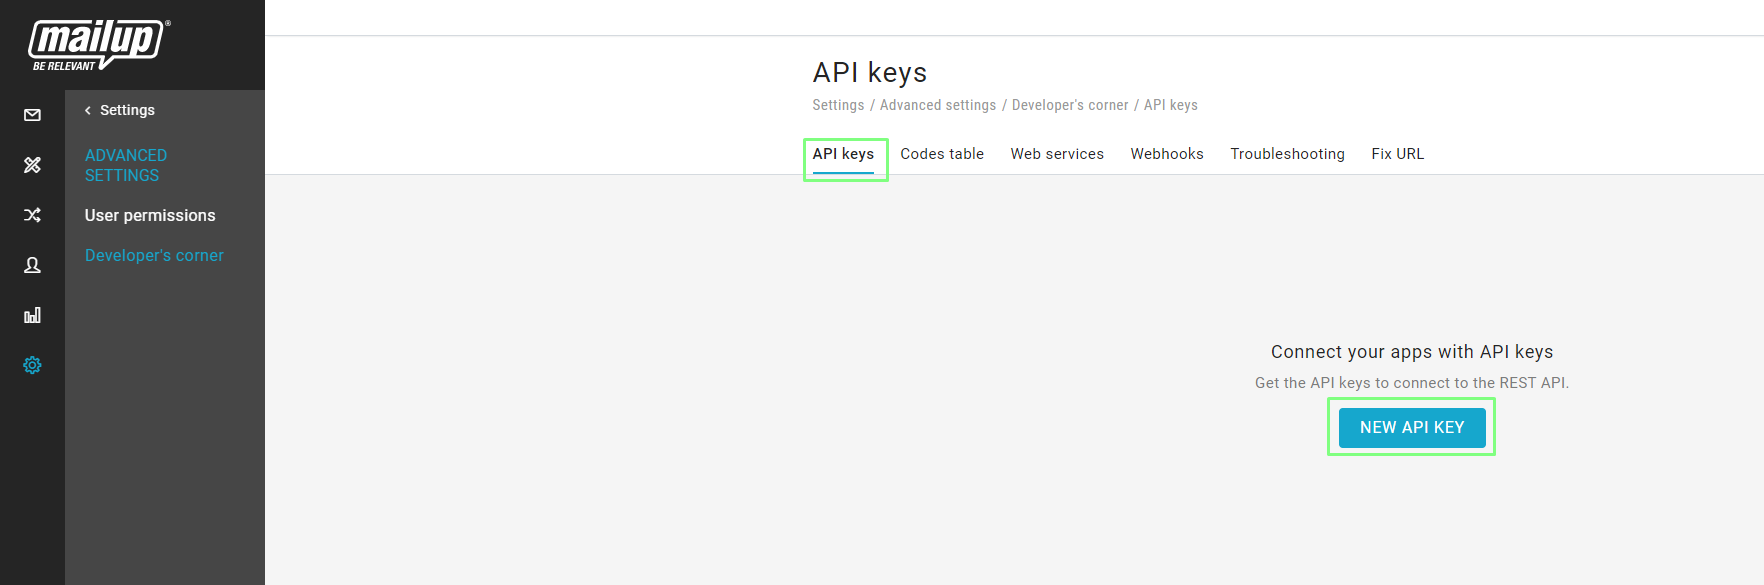Open the Recipients person icon
The image size is (1764, 585).
click(x=32, y=265)
